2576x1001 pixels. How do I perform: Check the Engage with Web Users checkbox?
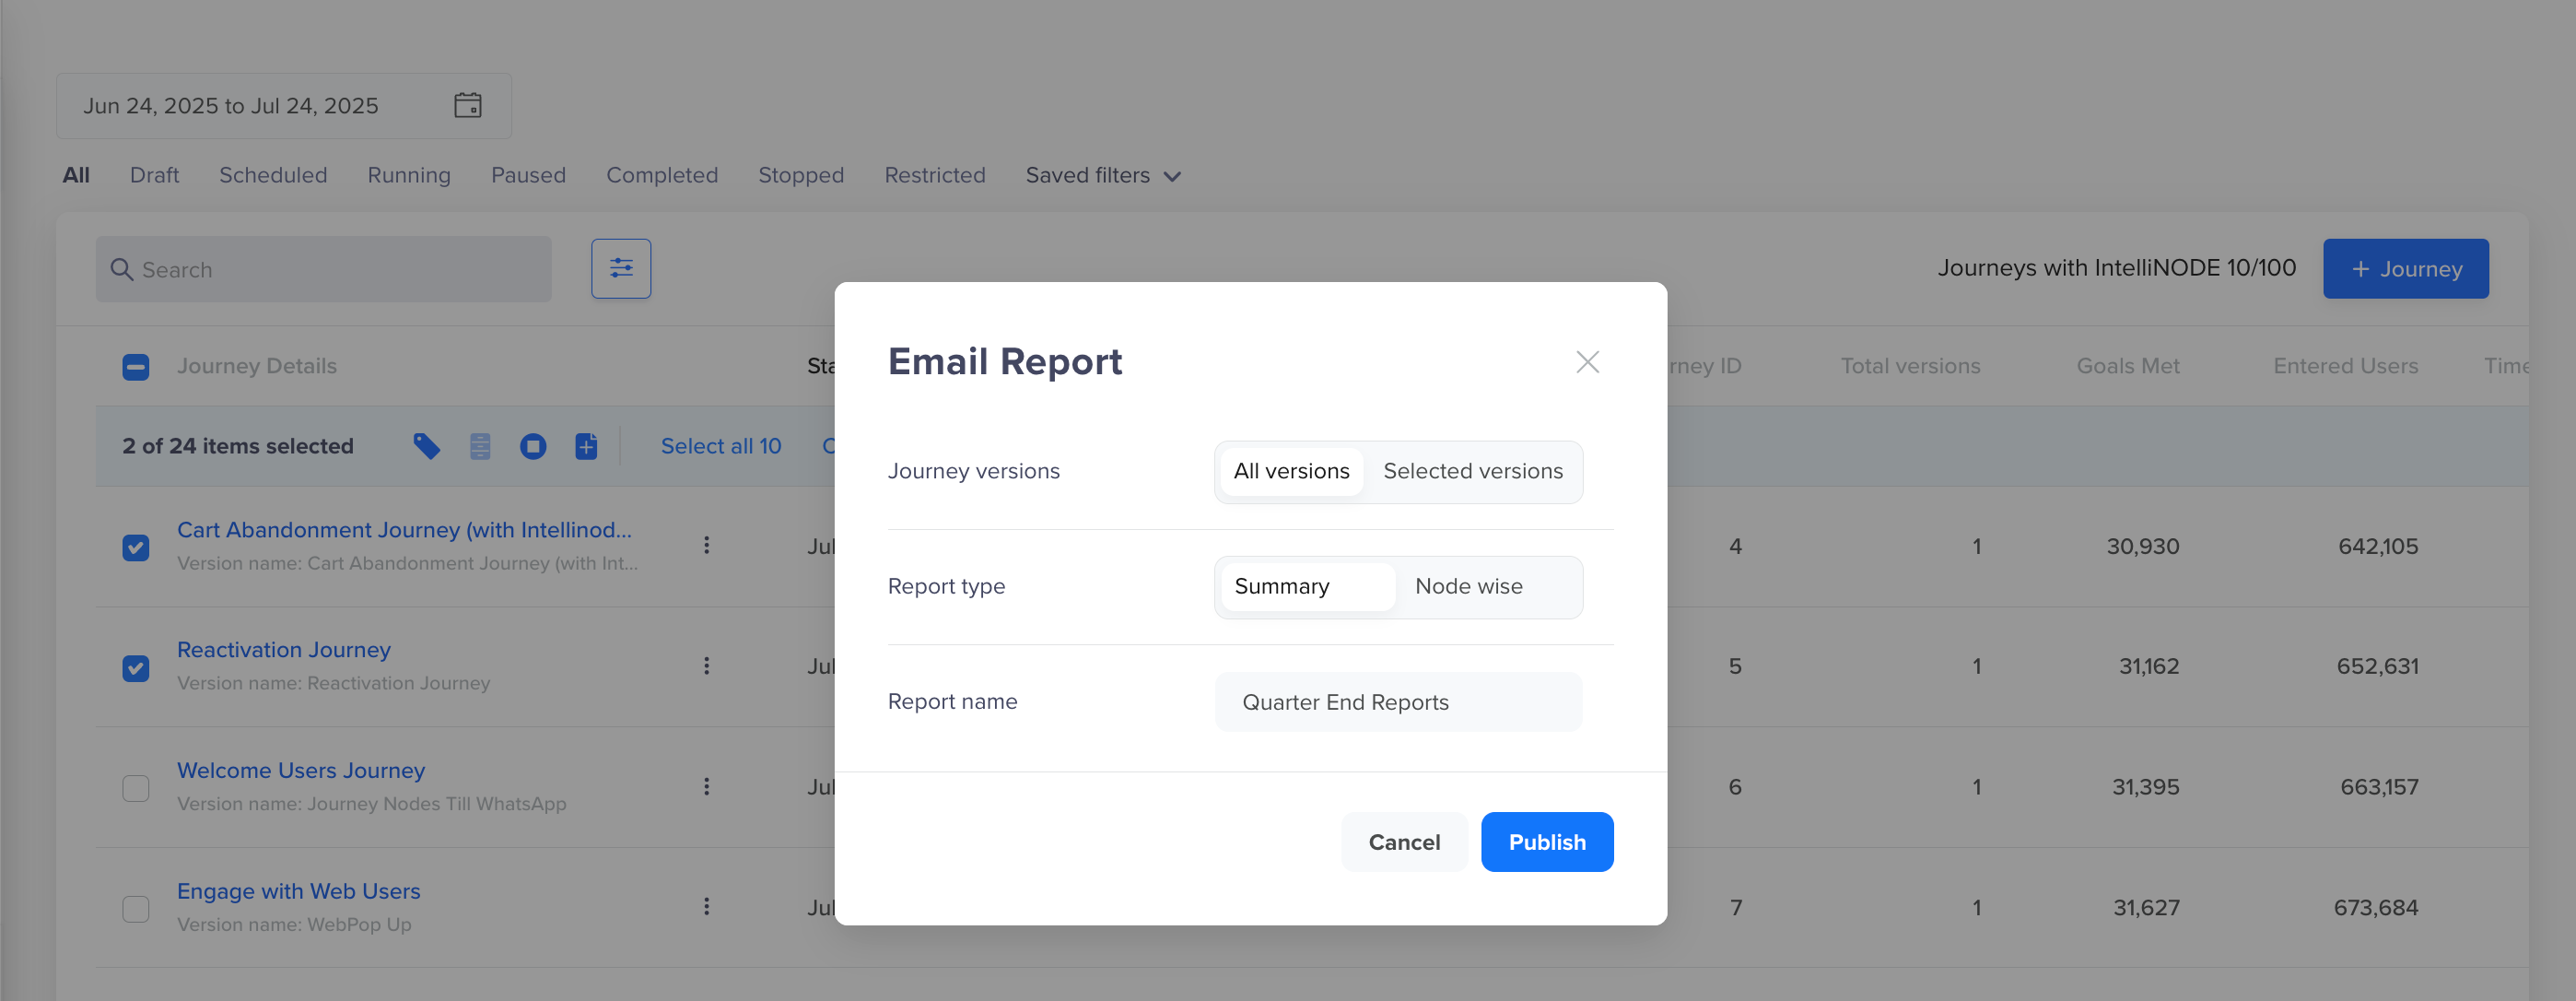pyautogui.click(x=135, y=908)
